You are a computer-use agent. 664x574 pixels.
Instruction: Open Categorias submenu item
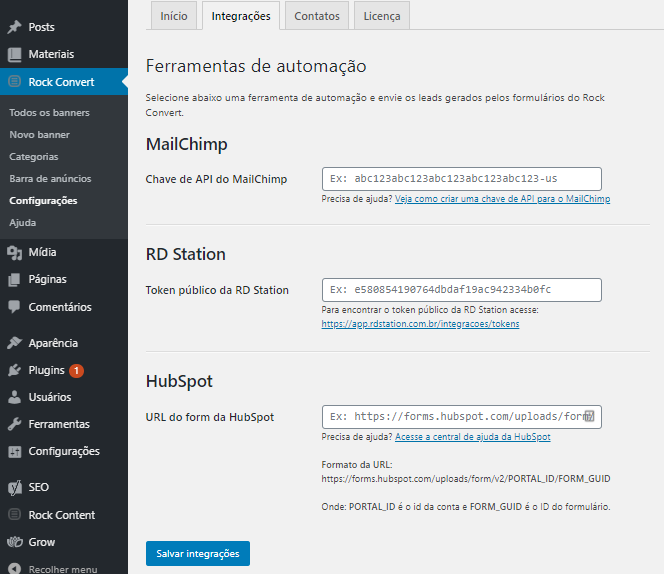coord(34,157)
